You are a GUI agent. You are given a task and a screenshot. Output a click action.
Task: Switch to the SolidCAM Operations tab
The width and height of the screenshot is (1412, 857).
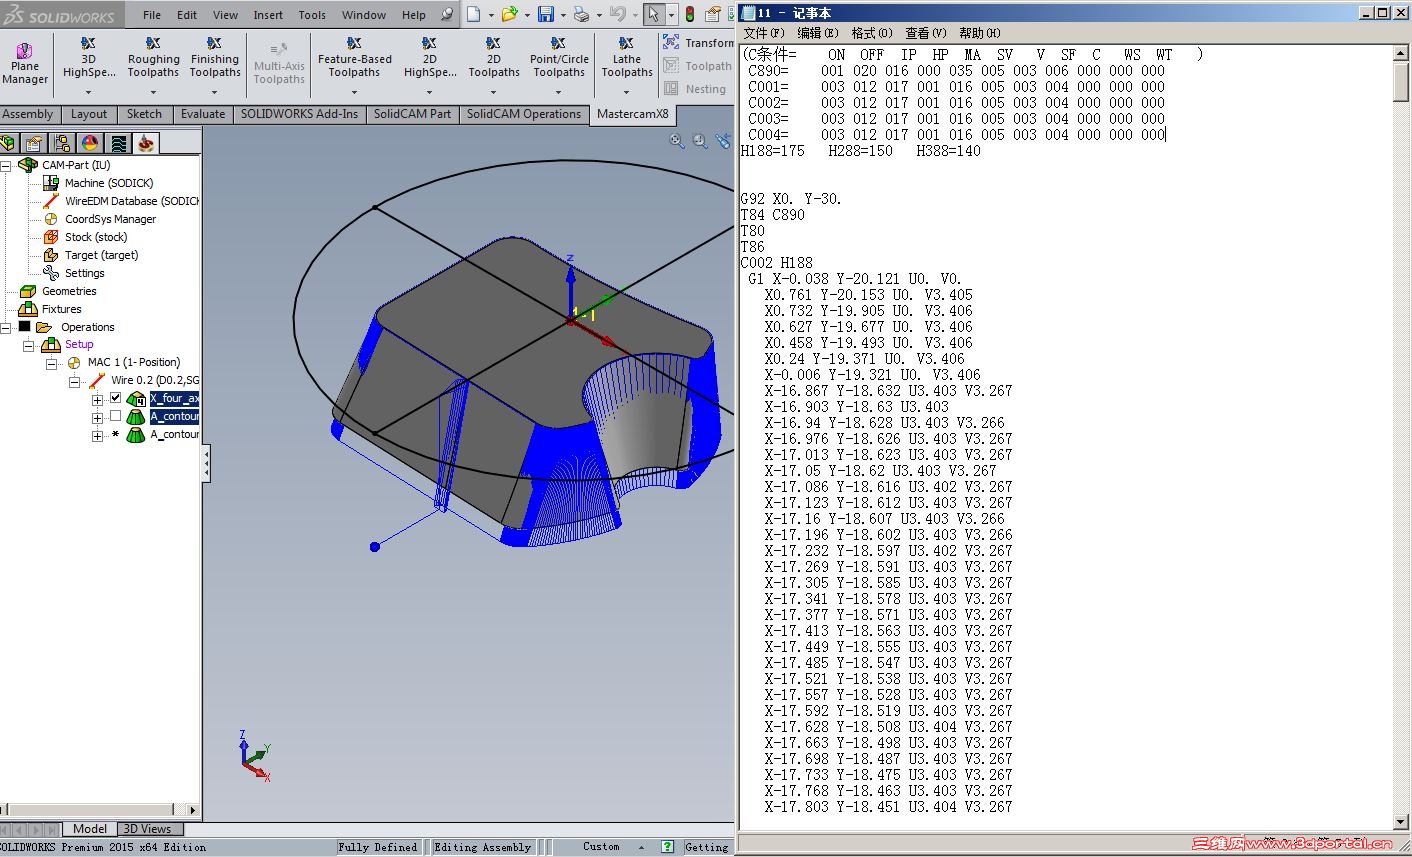coord(523,114)
